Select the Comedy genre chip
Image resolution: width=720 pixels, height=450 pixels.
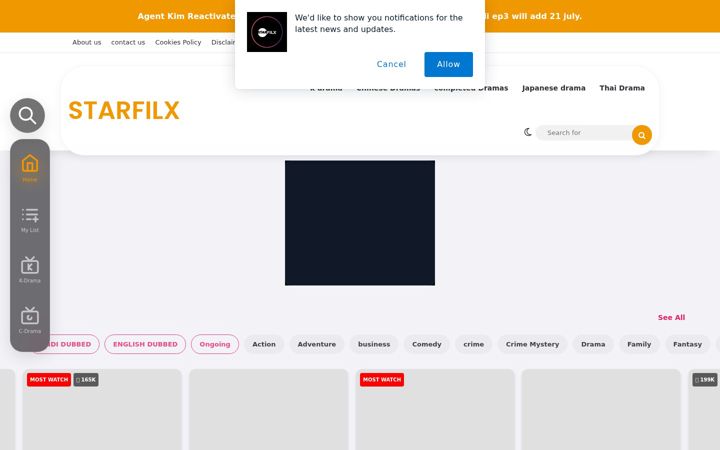(427, 344)
